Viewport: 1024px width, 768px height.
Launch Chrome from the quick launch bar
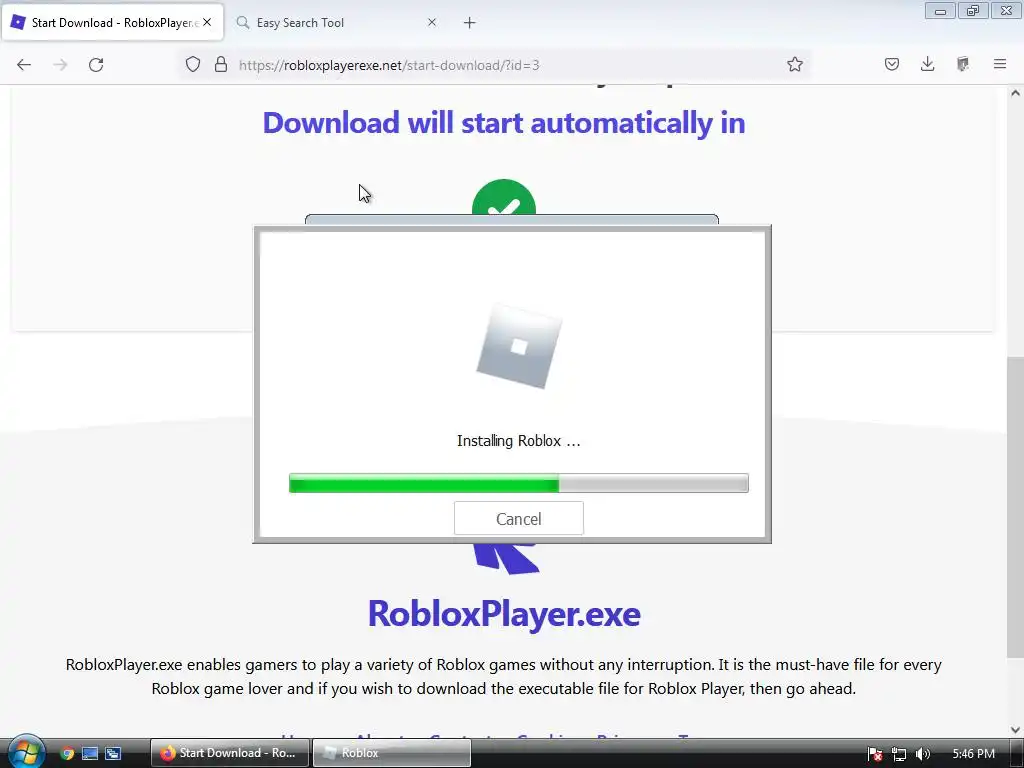(x=67, y=753)
